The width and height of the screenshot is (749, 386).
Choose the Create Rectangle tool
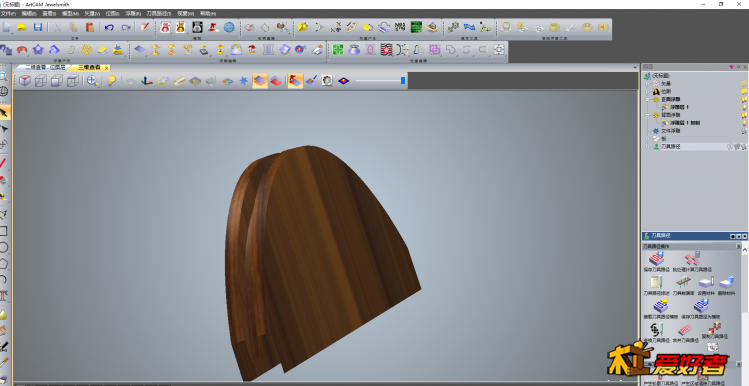coord(3,231)
